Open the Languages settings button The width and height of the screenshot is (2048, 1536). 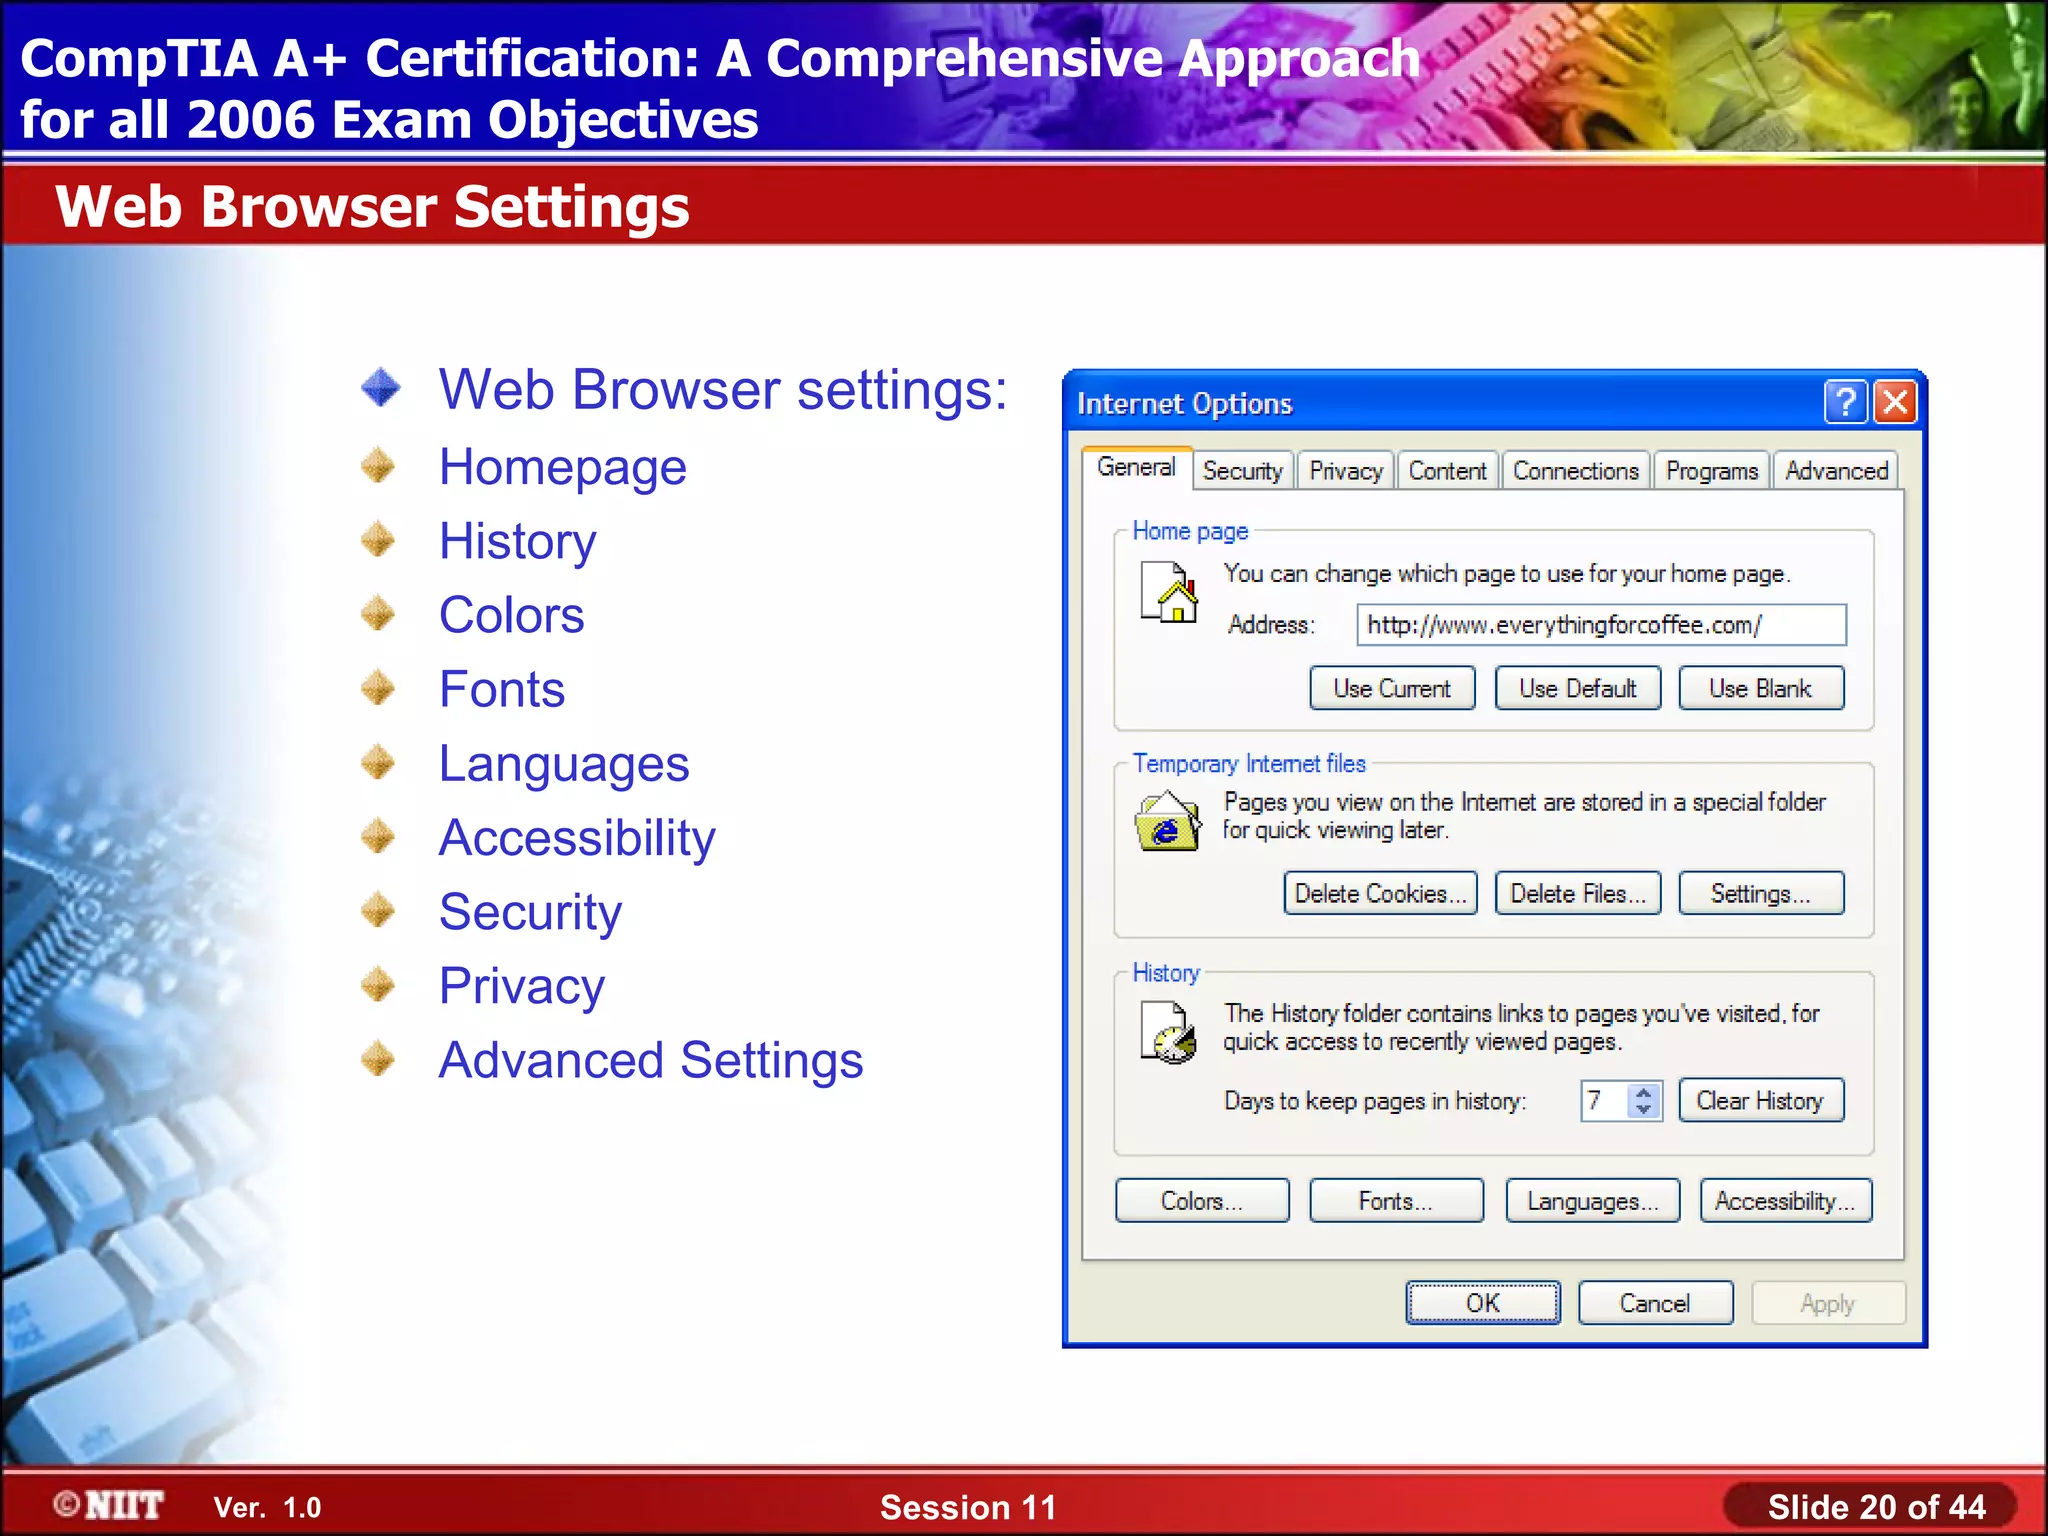(1592, 1201)
